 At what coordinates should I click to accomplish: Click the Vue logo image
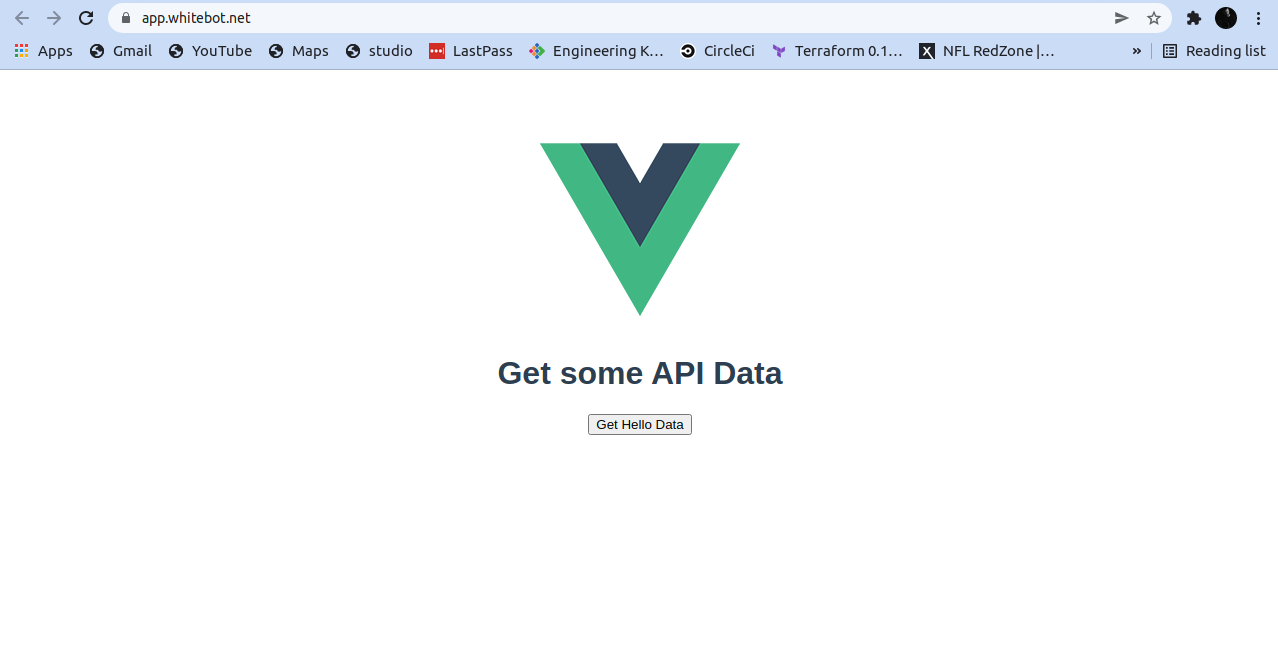point(640,229)
